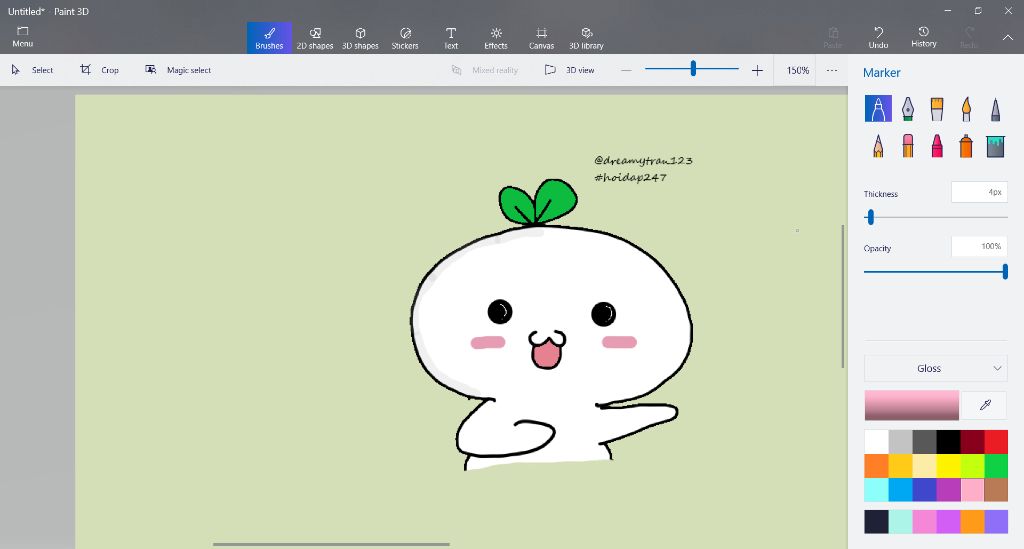Click the Thickness value field
Image resolution: width=1024 pixels, height=549 pixels.
click(979, 192)
